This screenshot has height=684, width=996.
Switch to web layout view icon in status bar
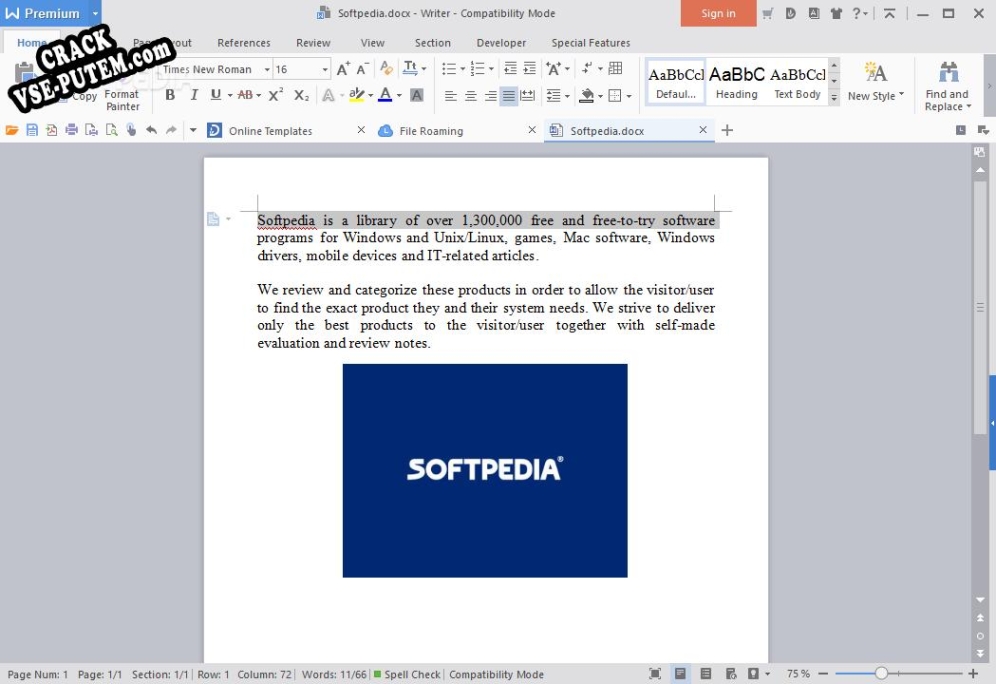pos(731,674)
